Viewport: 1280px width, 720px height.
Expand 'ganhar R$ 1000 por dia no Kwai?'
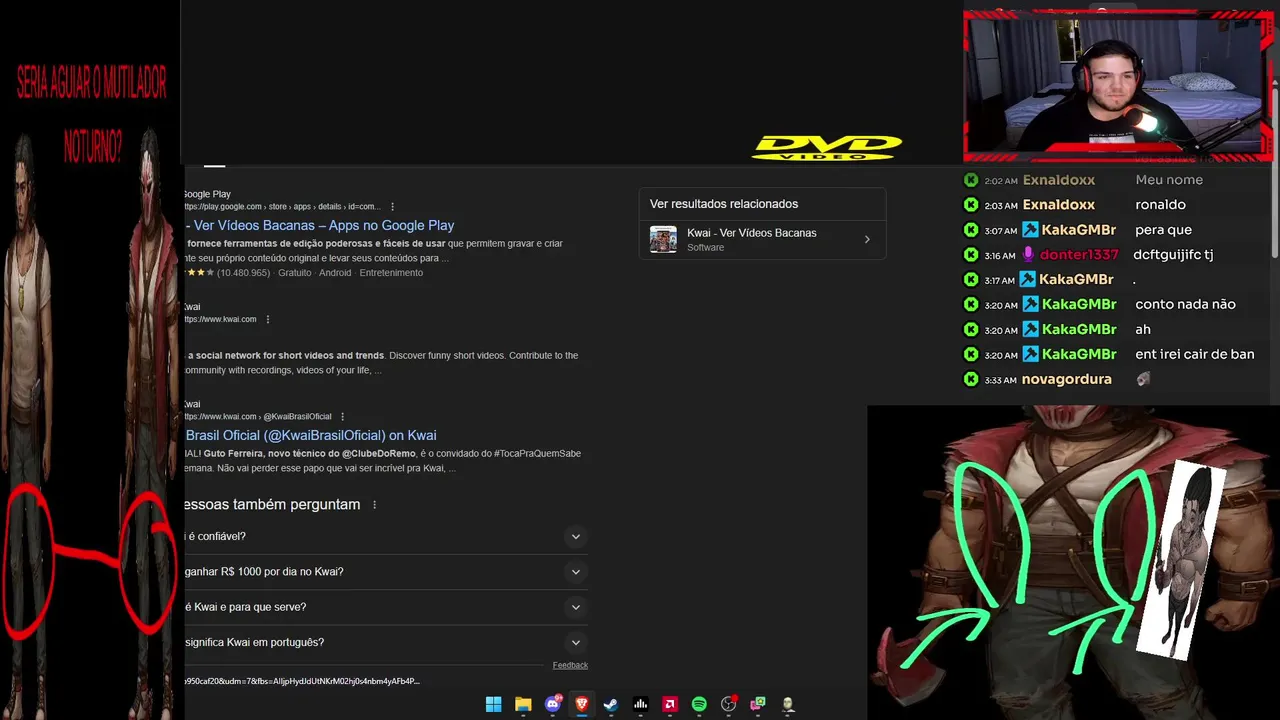tap(575, 572)
